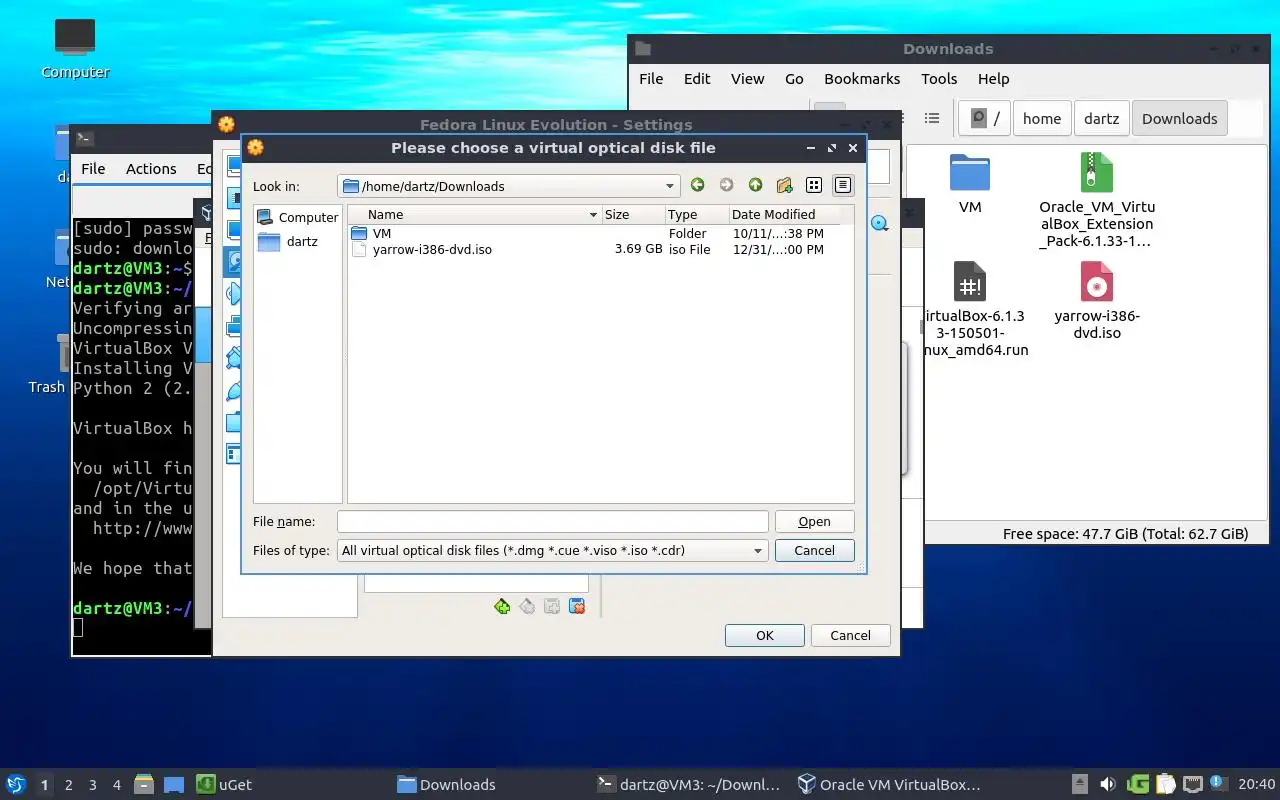Click Downloads breadcrumb in file manager
1280x800 pixels.
1179,118
